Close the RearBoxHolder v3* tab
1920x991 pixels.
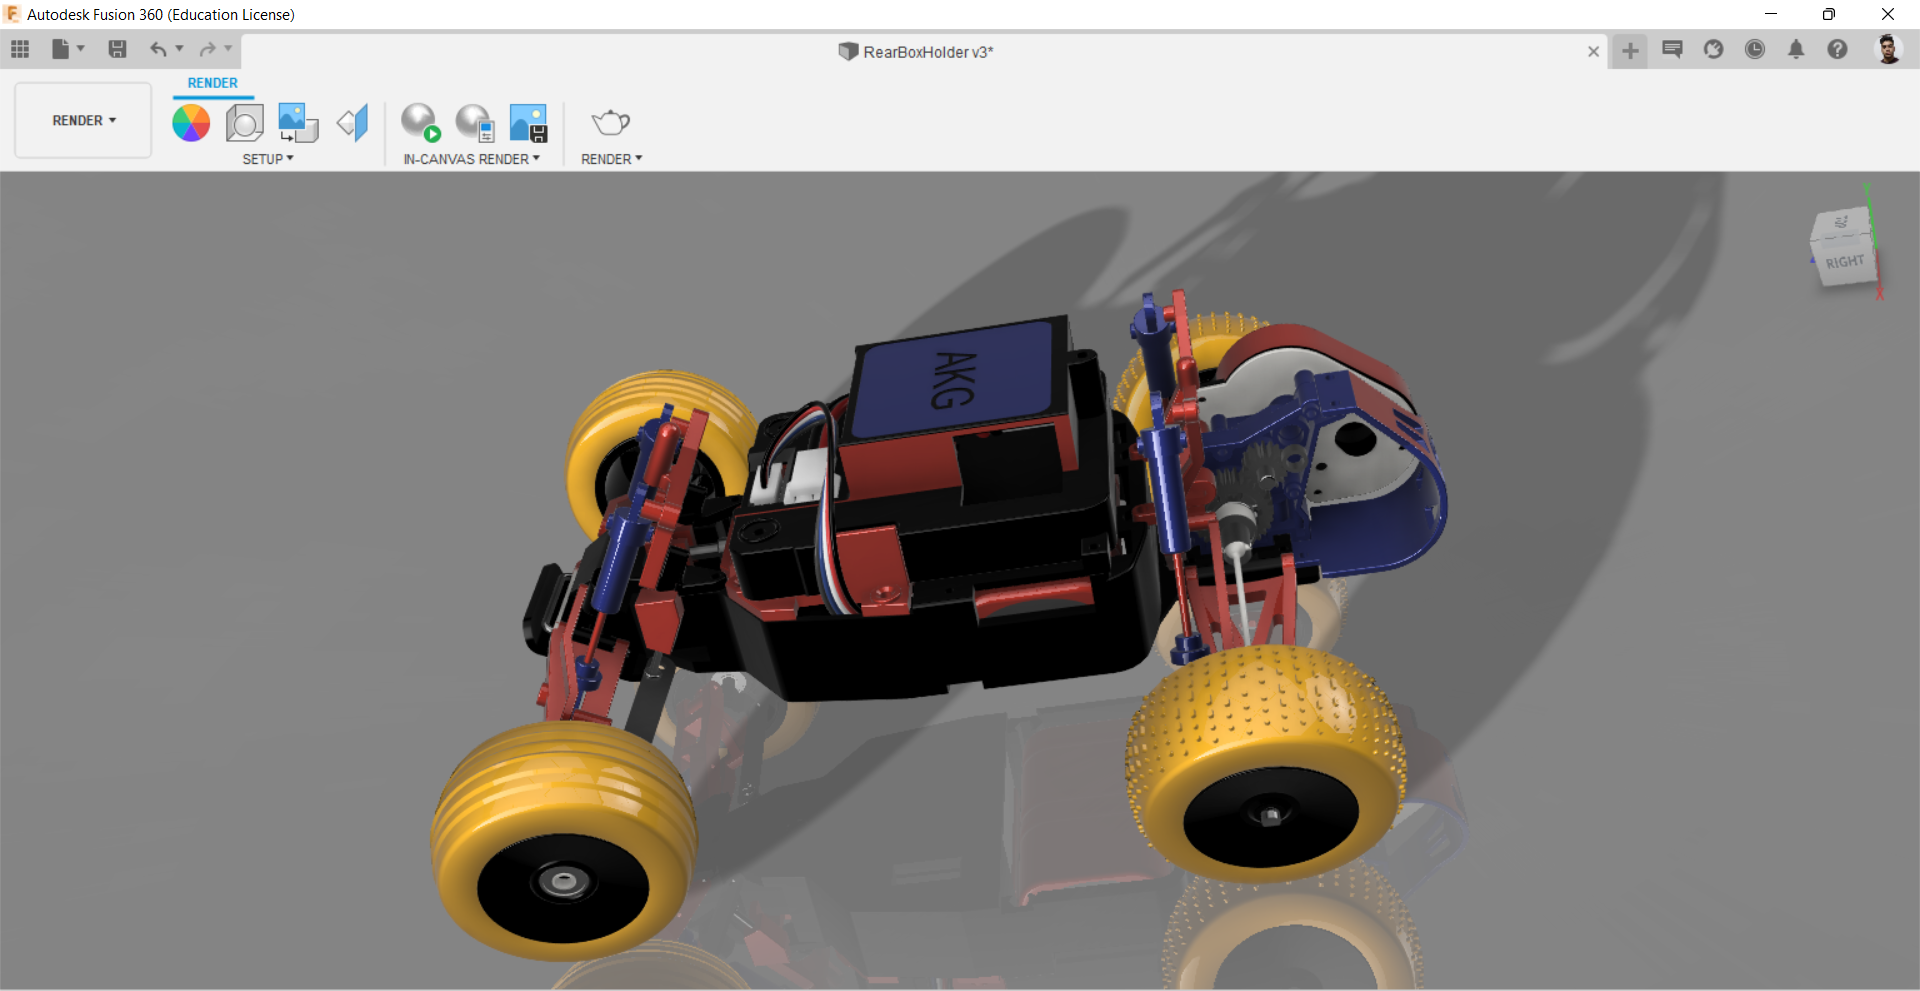(x=1593, y=52)
